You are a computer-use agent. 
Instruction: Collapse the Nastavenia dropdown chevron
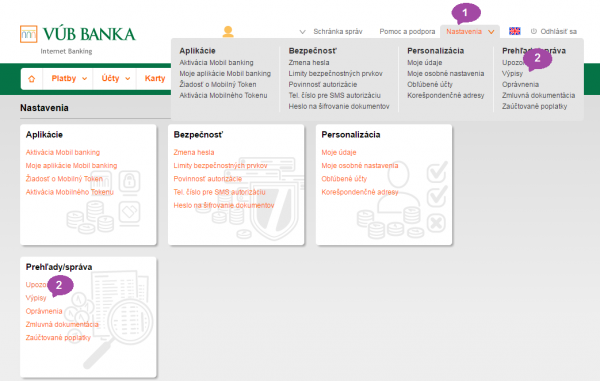tap(491, 32)
